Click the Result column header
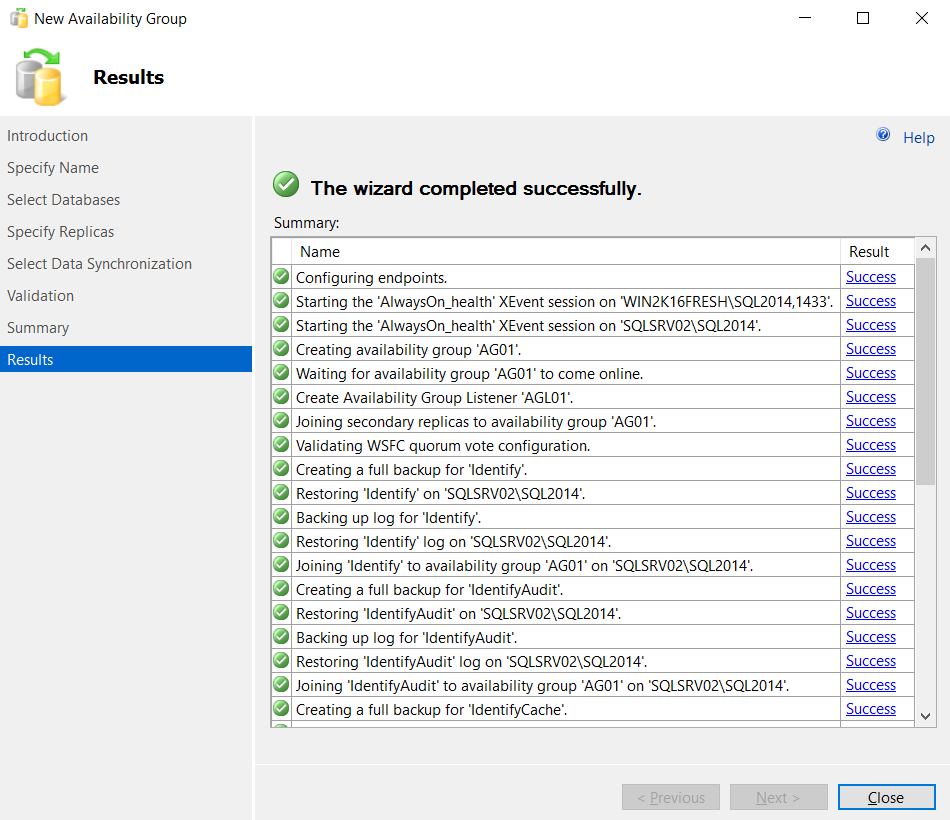Screen dimensions: 950x820 869,251
